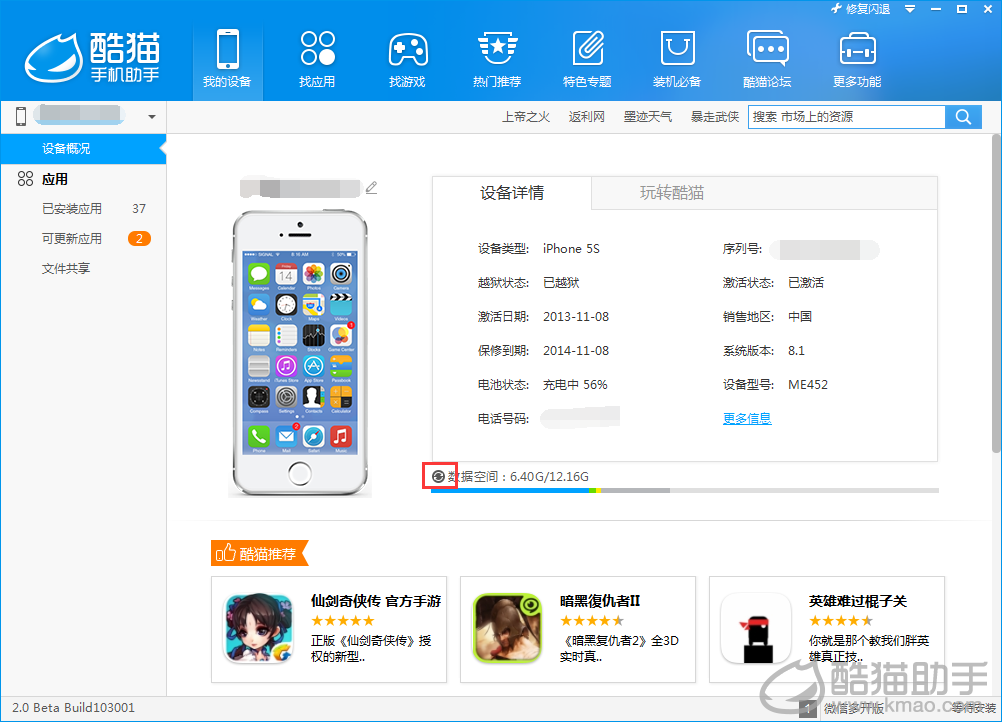Viewport: 1002px width, 722px height.
Task: Switch to 热门推荐 page
Action: 497,59
